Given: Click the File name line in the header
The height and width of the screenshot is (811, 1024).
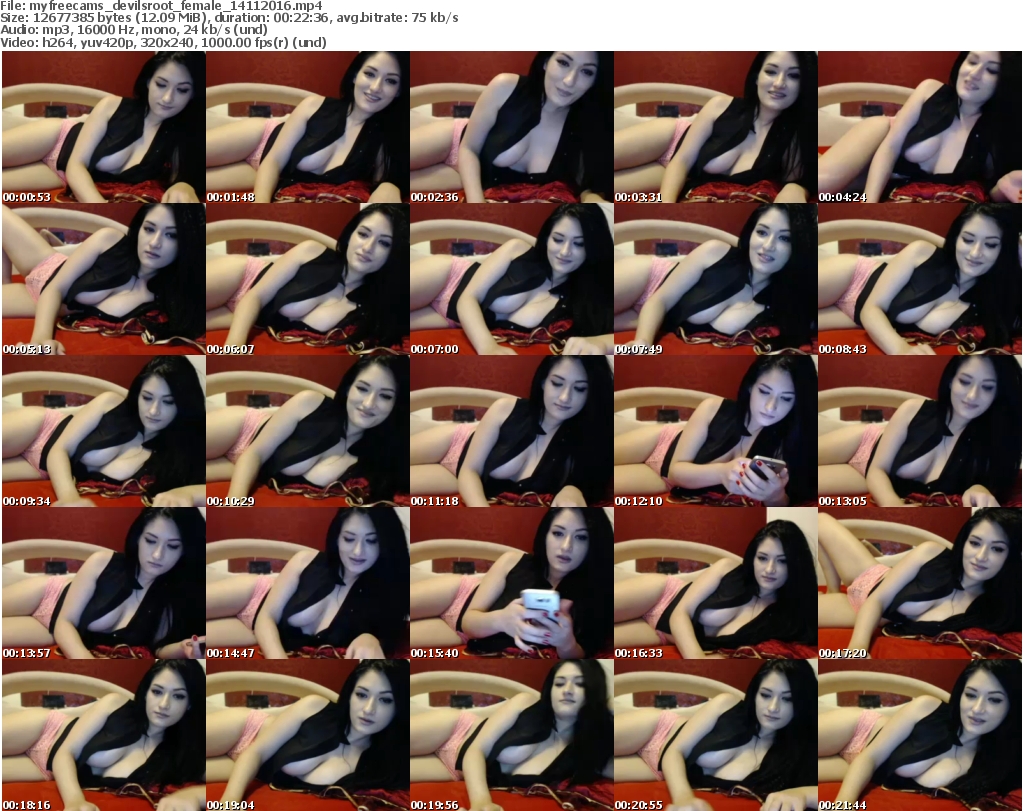Looking at the screenshot, I should (162, 6).
